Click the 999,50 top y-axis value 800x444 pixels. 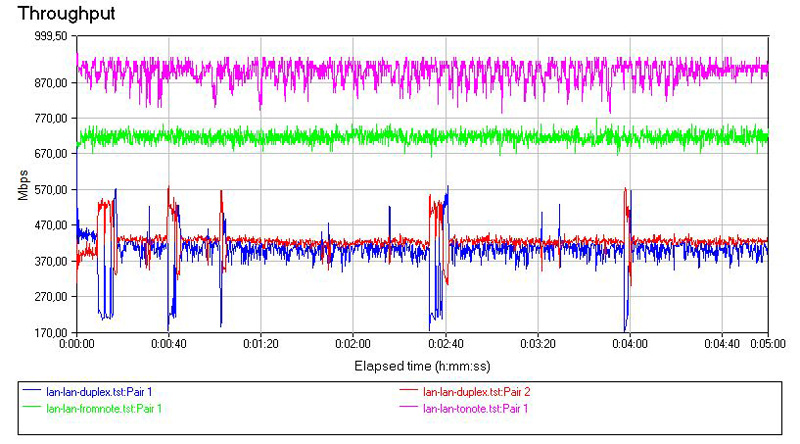click(x=50, y=35)
